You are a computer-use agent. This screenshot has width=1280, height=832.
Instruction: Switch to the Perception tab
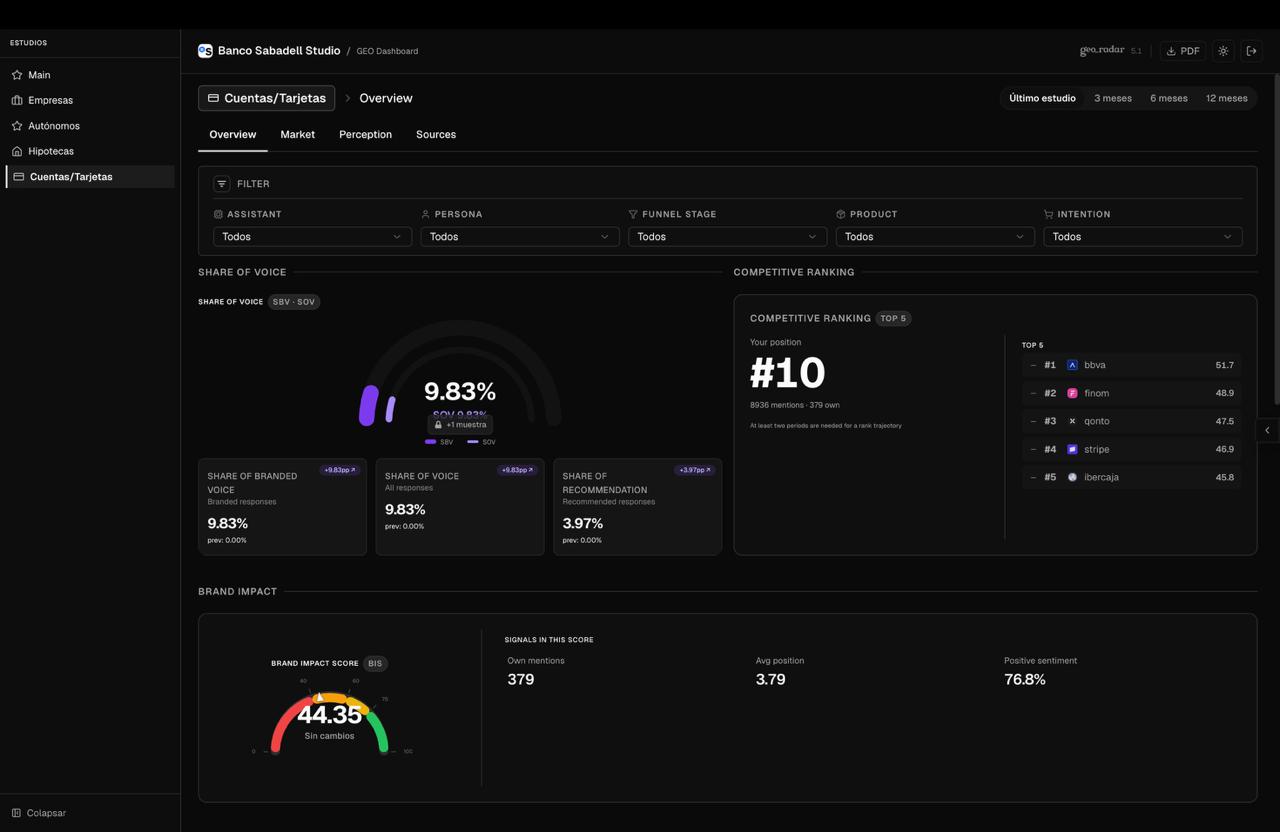click(365, 134)
